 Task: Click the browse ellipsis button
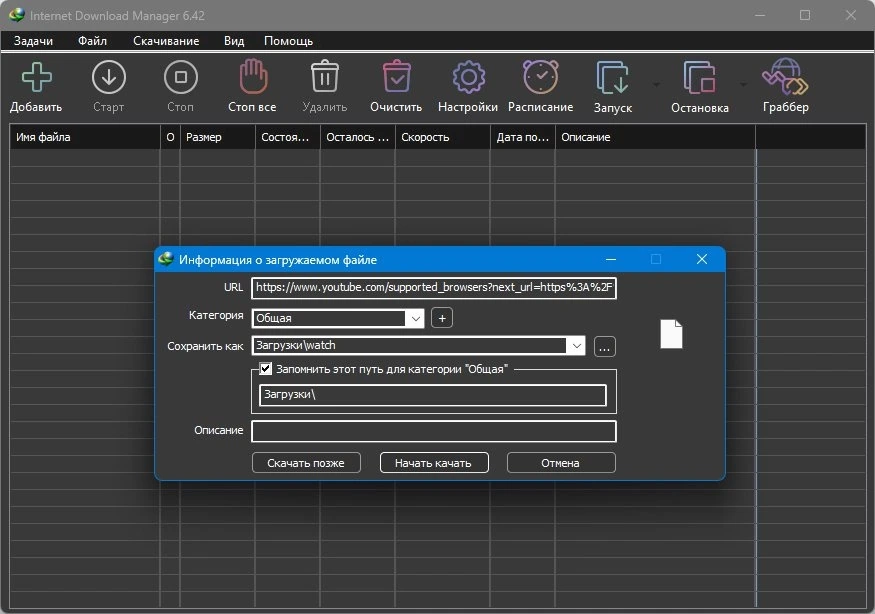[x=604, y=347]
